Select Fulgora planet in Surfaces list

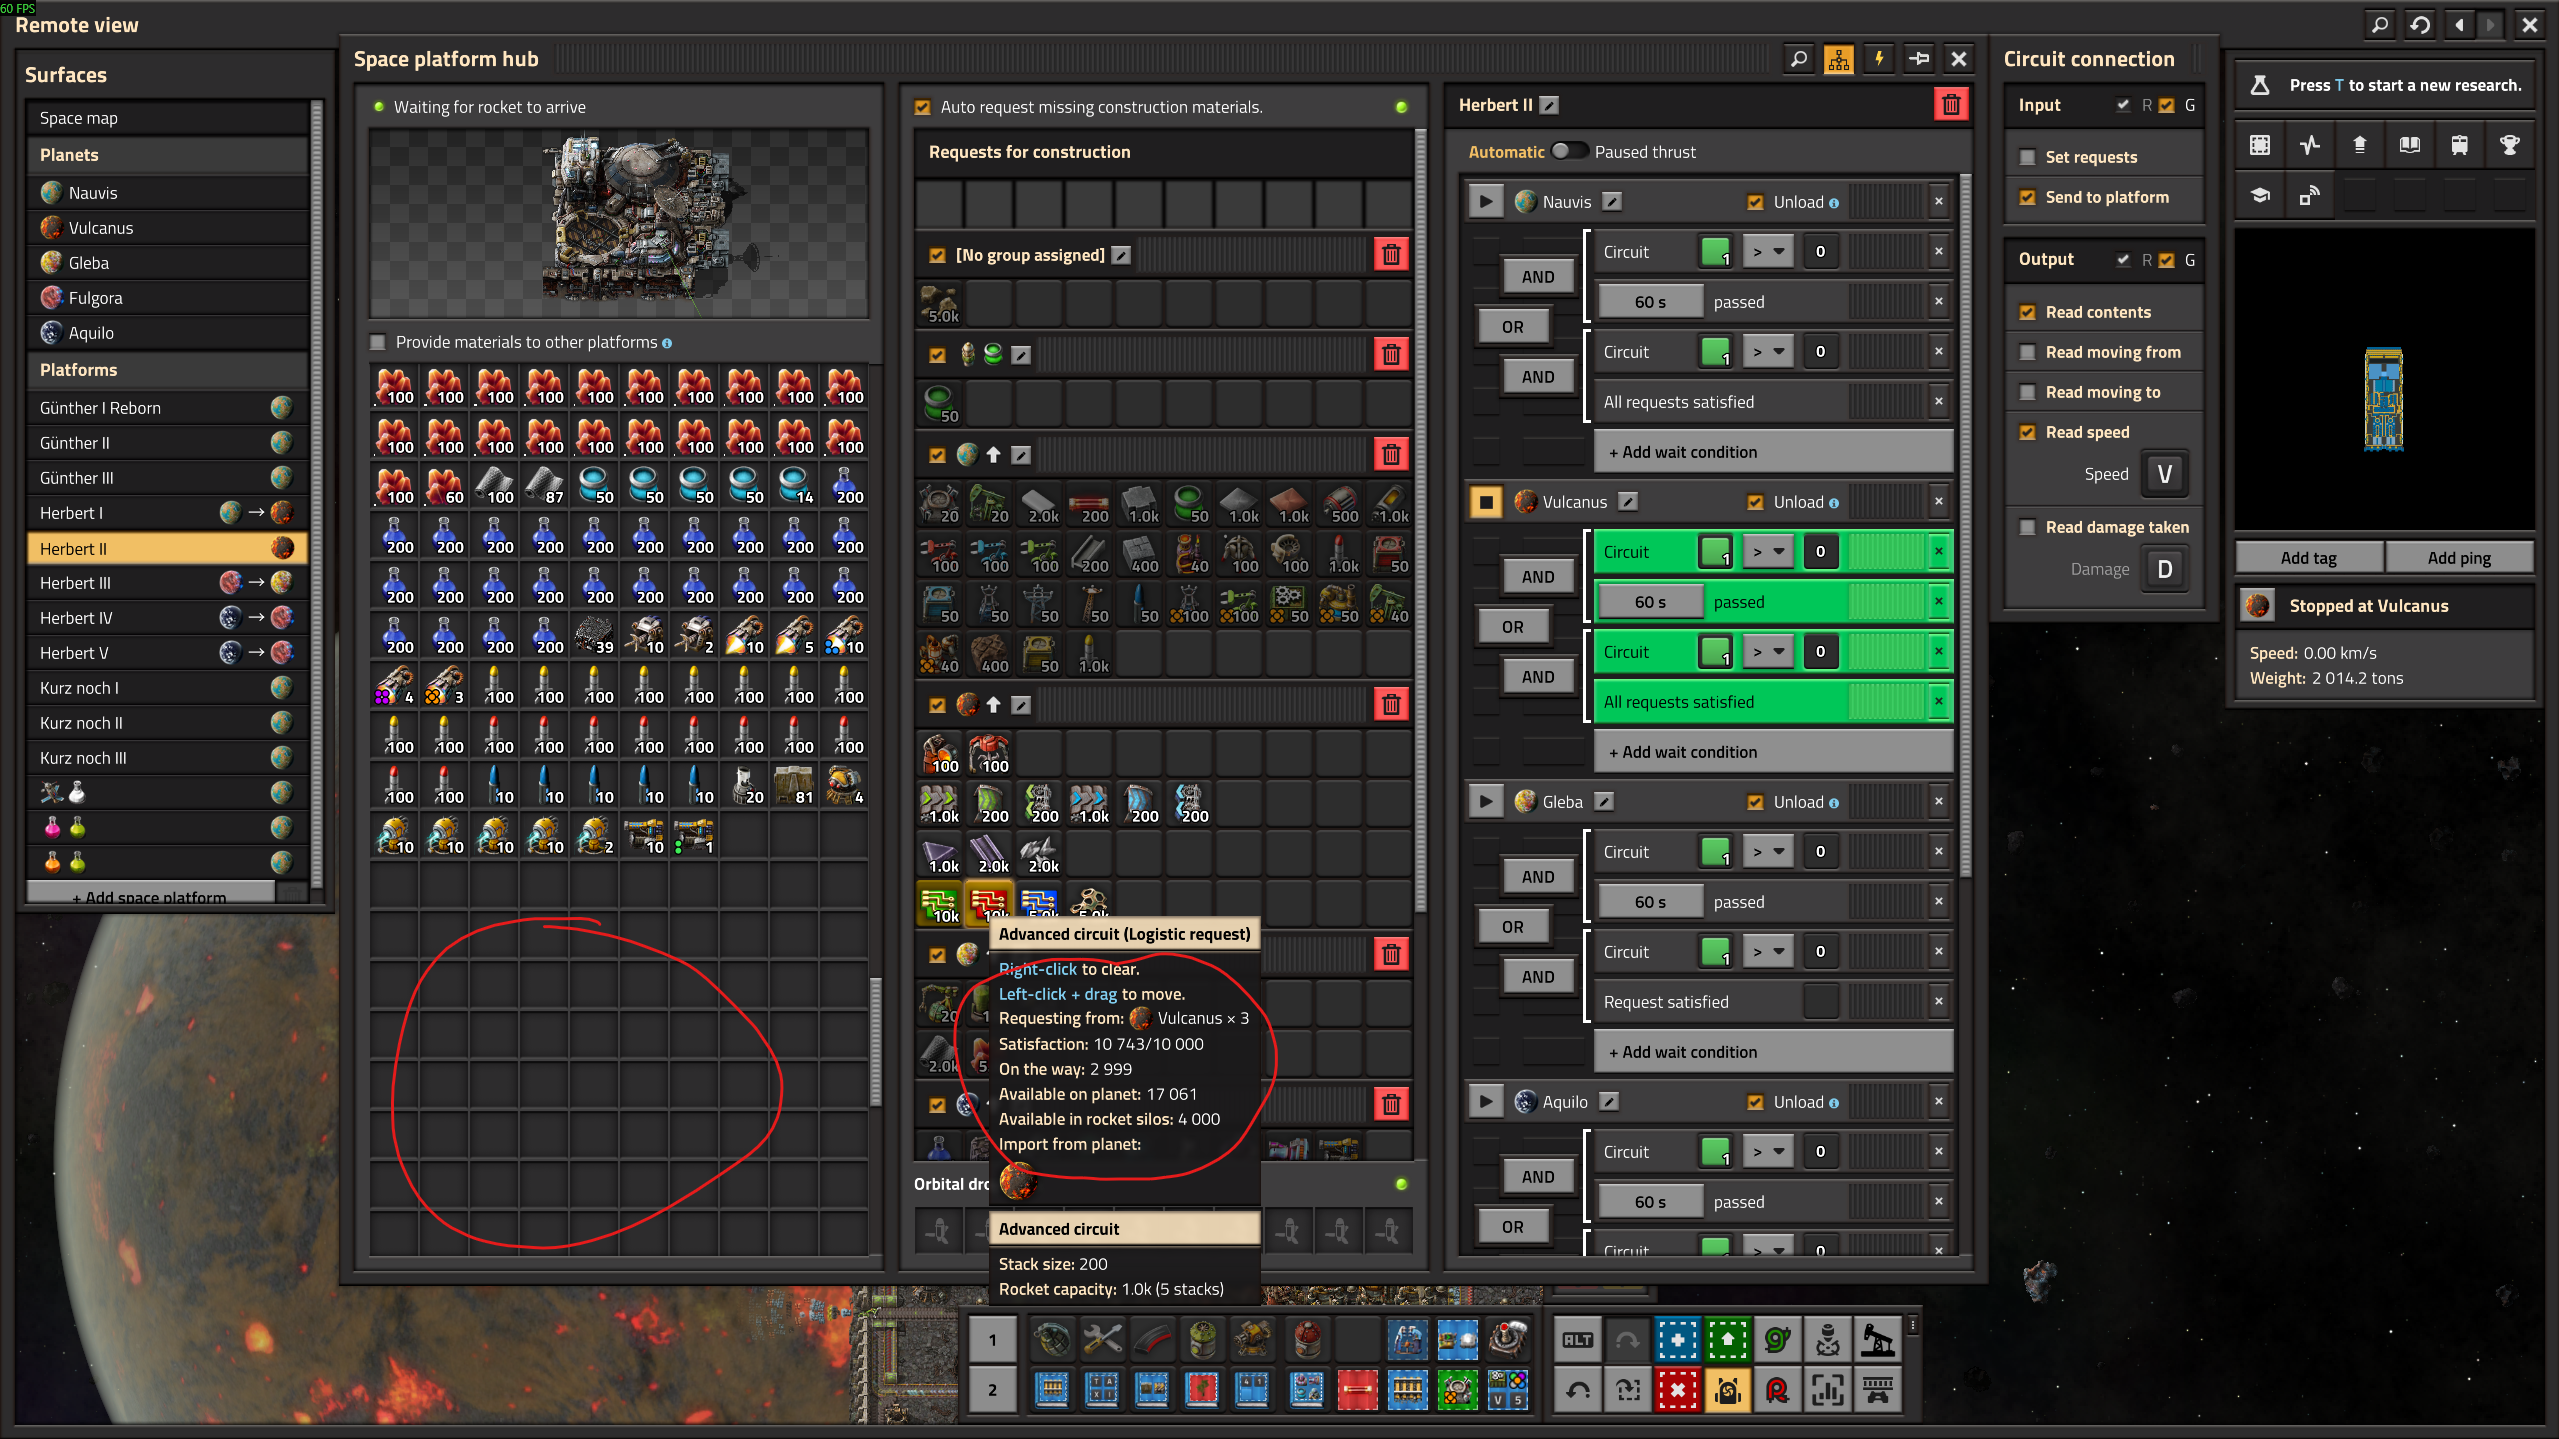(x=168, y=298)
